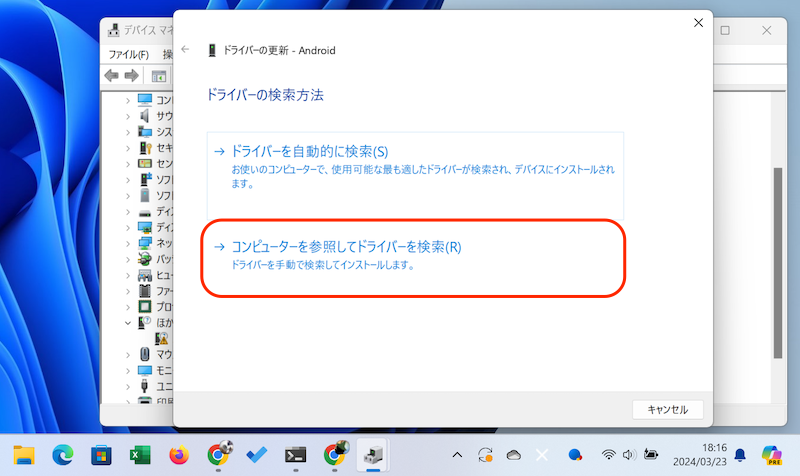Open the terminal app in the taskbar

(294, 455)
